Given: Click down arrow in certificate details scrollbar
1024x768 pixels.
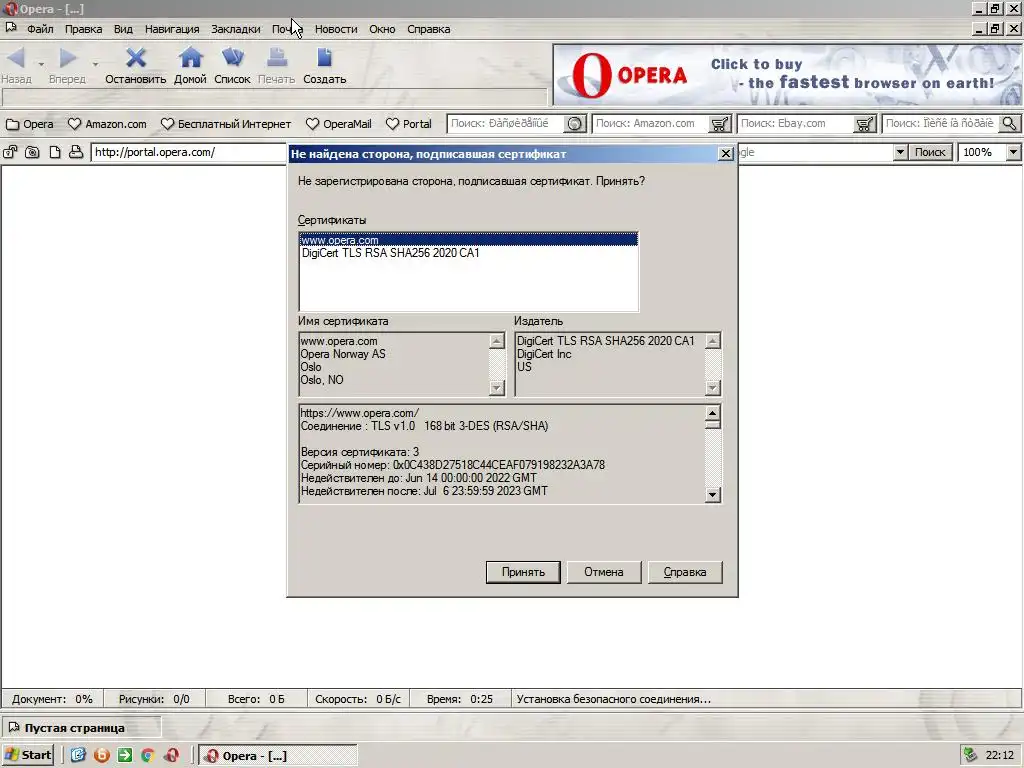Looking at the screenshot, I should click(x=712, y=495).
